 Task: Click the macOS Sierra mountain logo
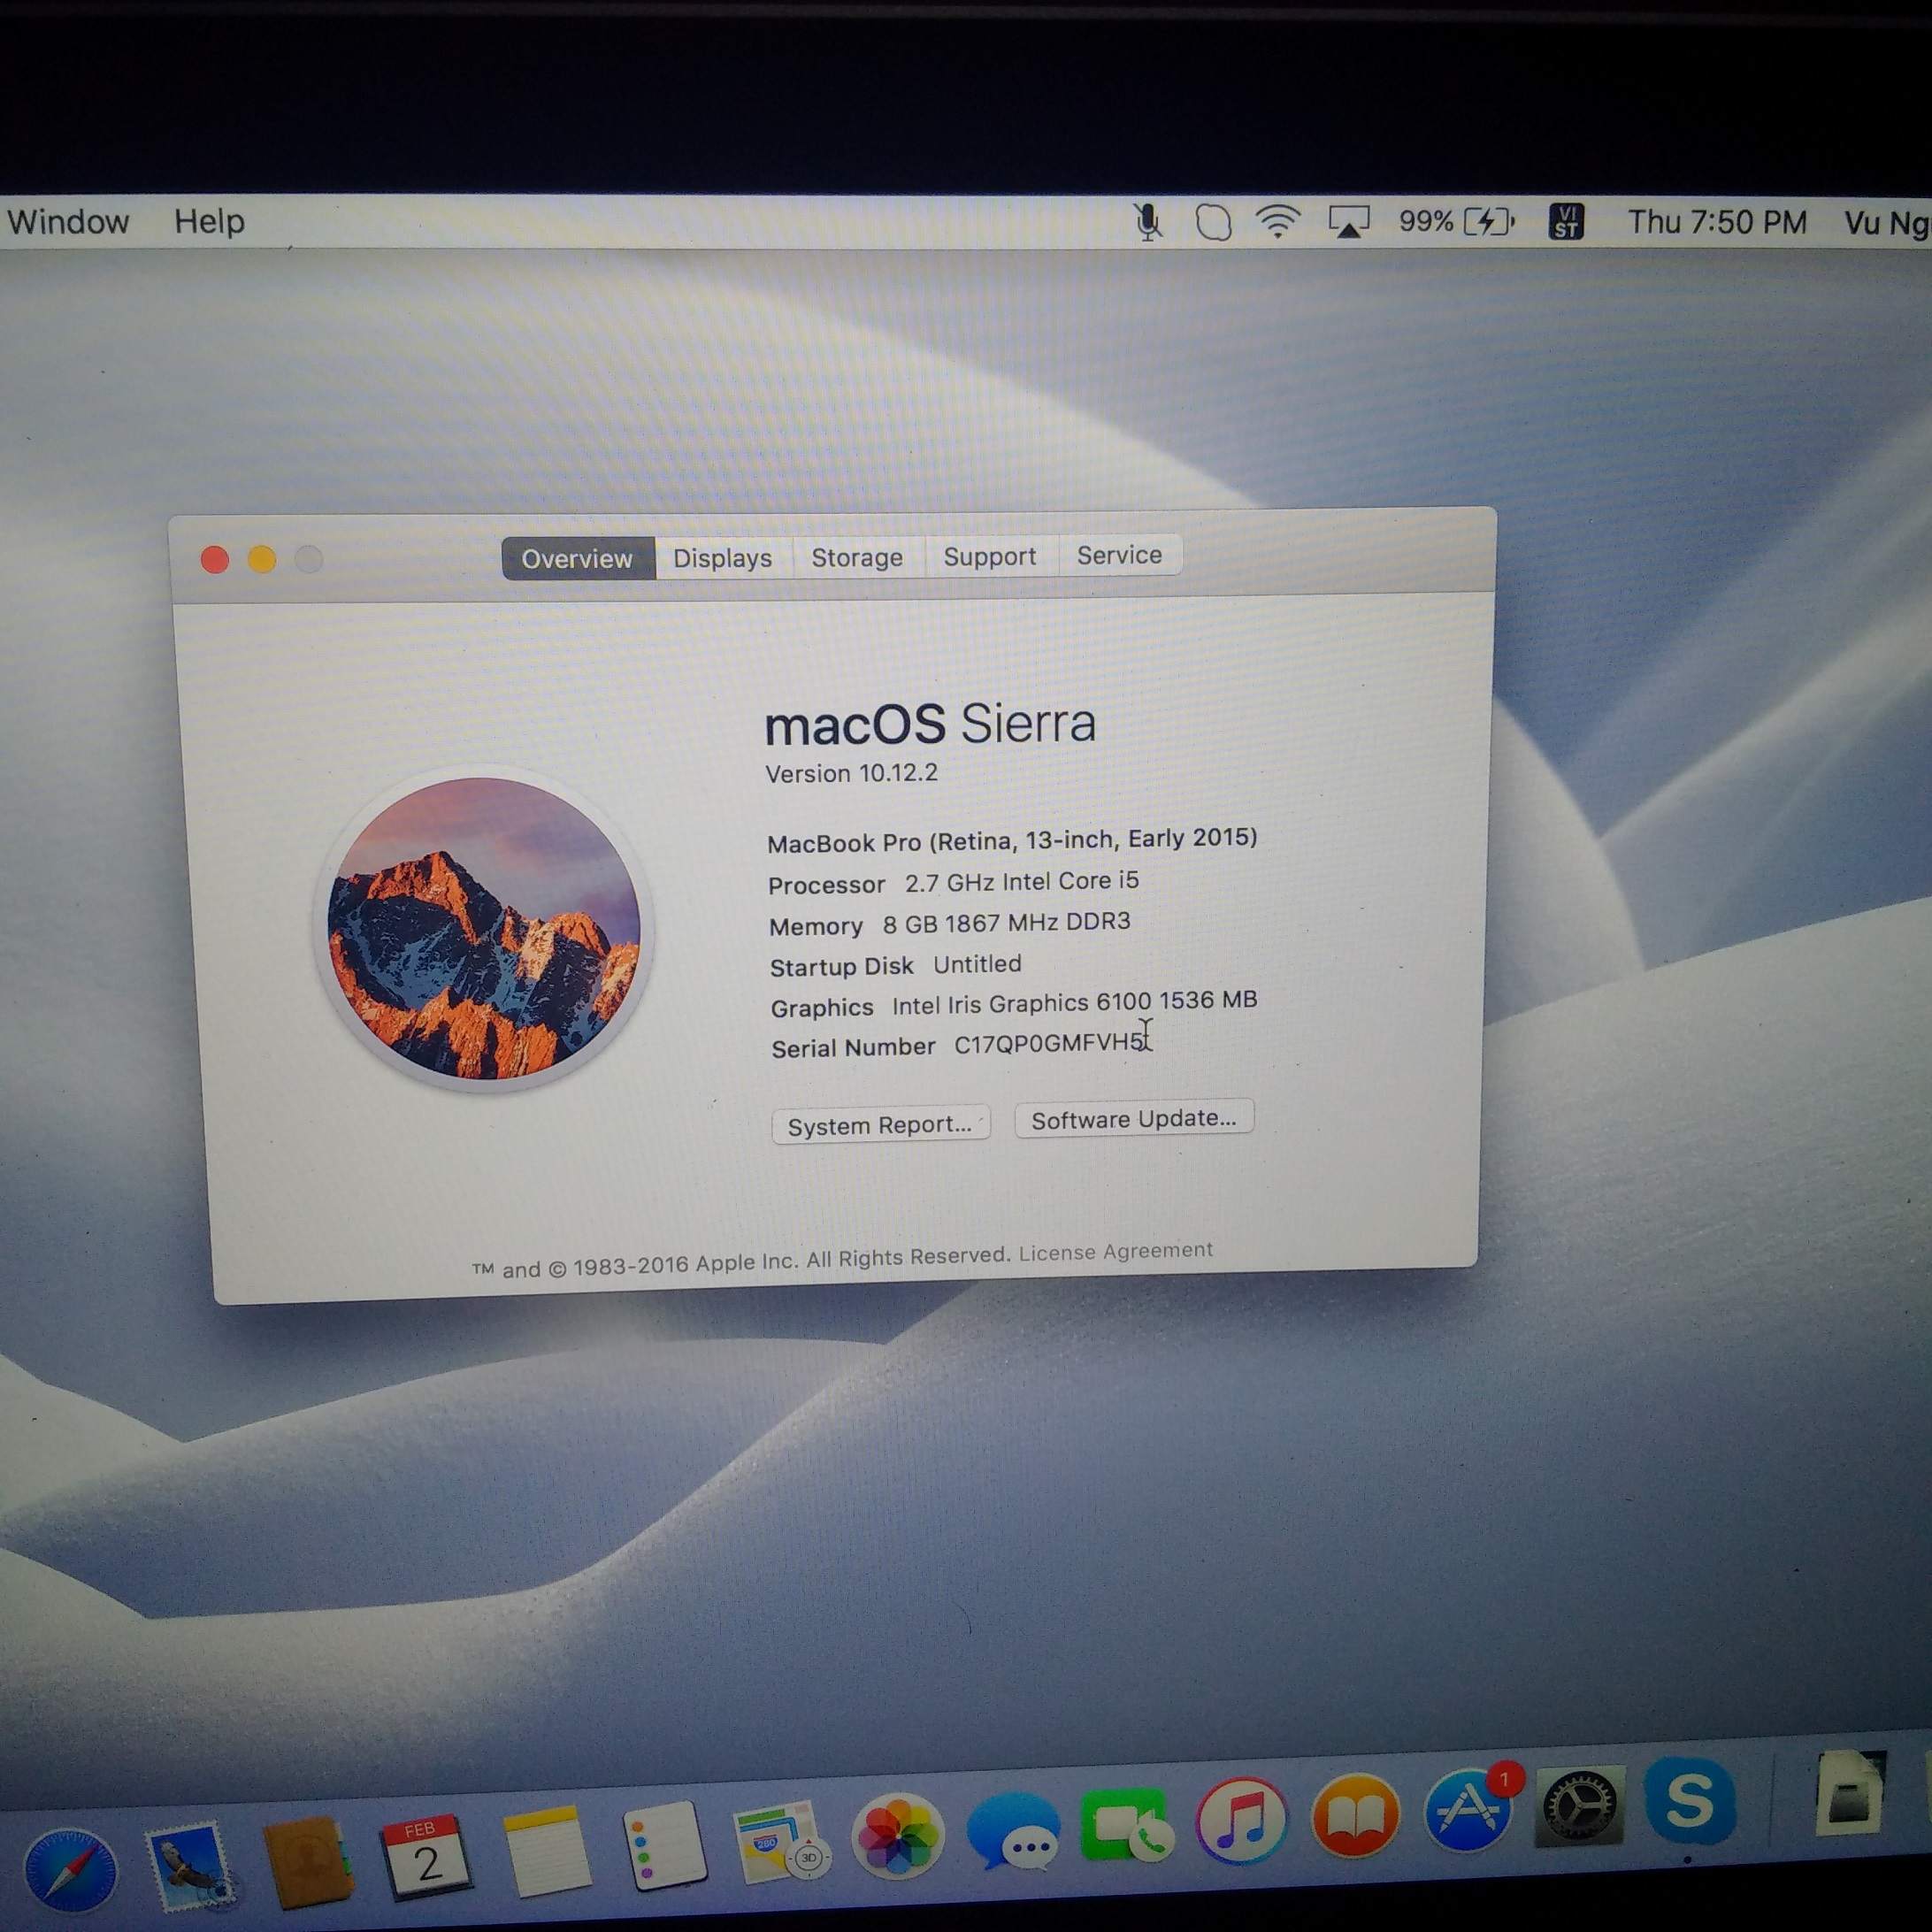click(484, 928)
